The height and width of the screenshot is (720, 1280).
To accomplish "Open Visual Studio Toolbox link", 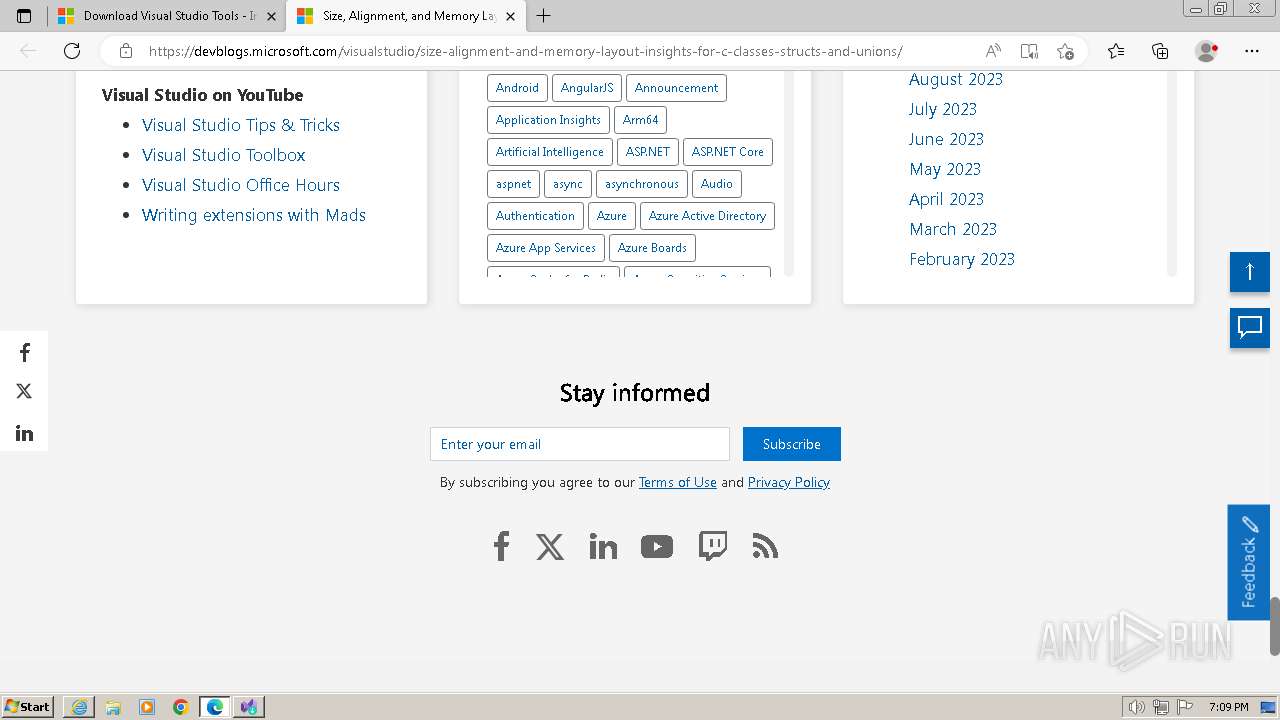I will click(x=224, y=155).
